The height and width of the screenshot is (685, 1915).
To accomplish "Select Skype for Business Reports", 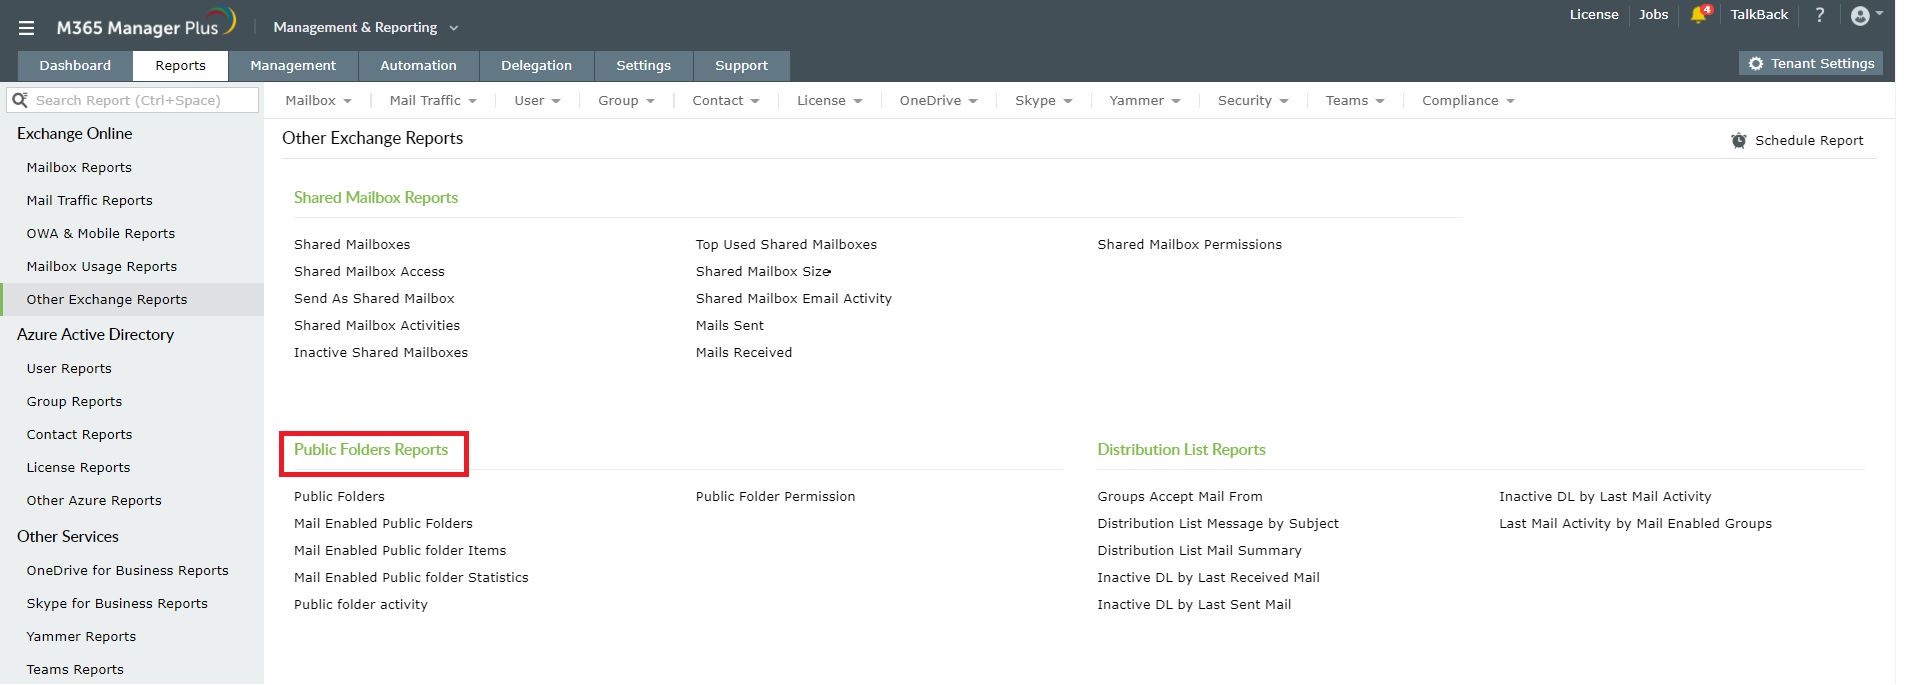I will click(117, 604).
